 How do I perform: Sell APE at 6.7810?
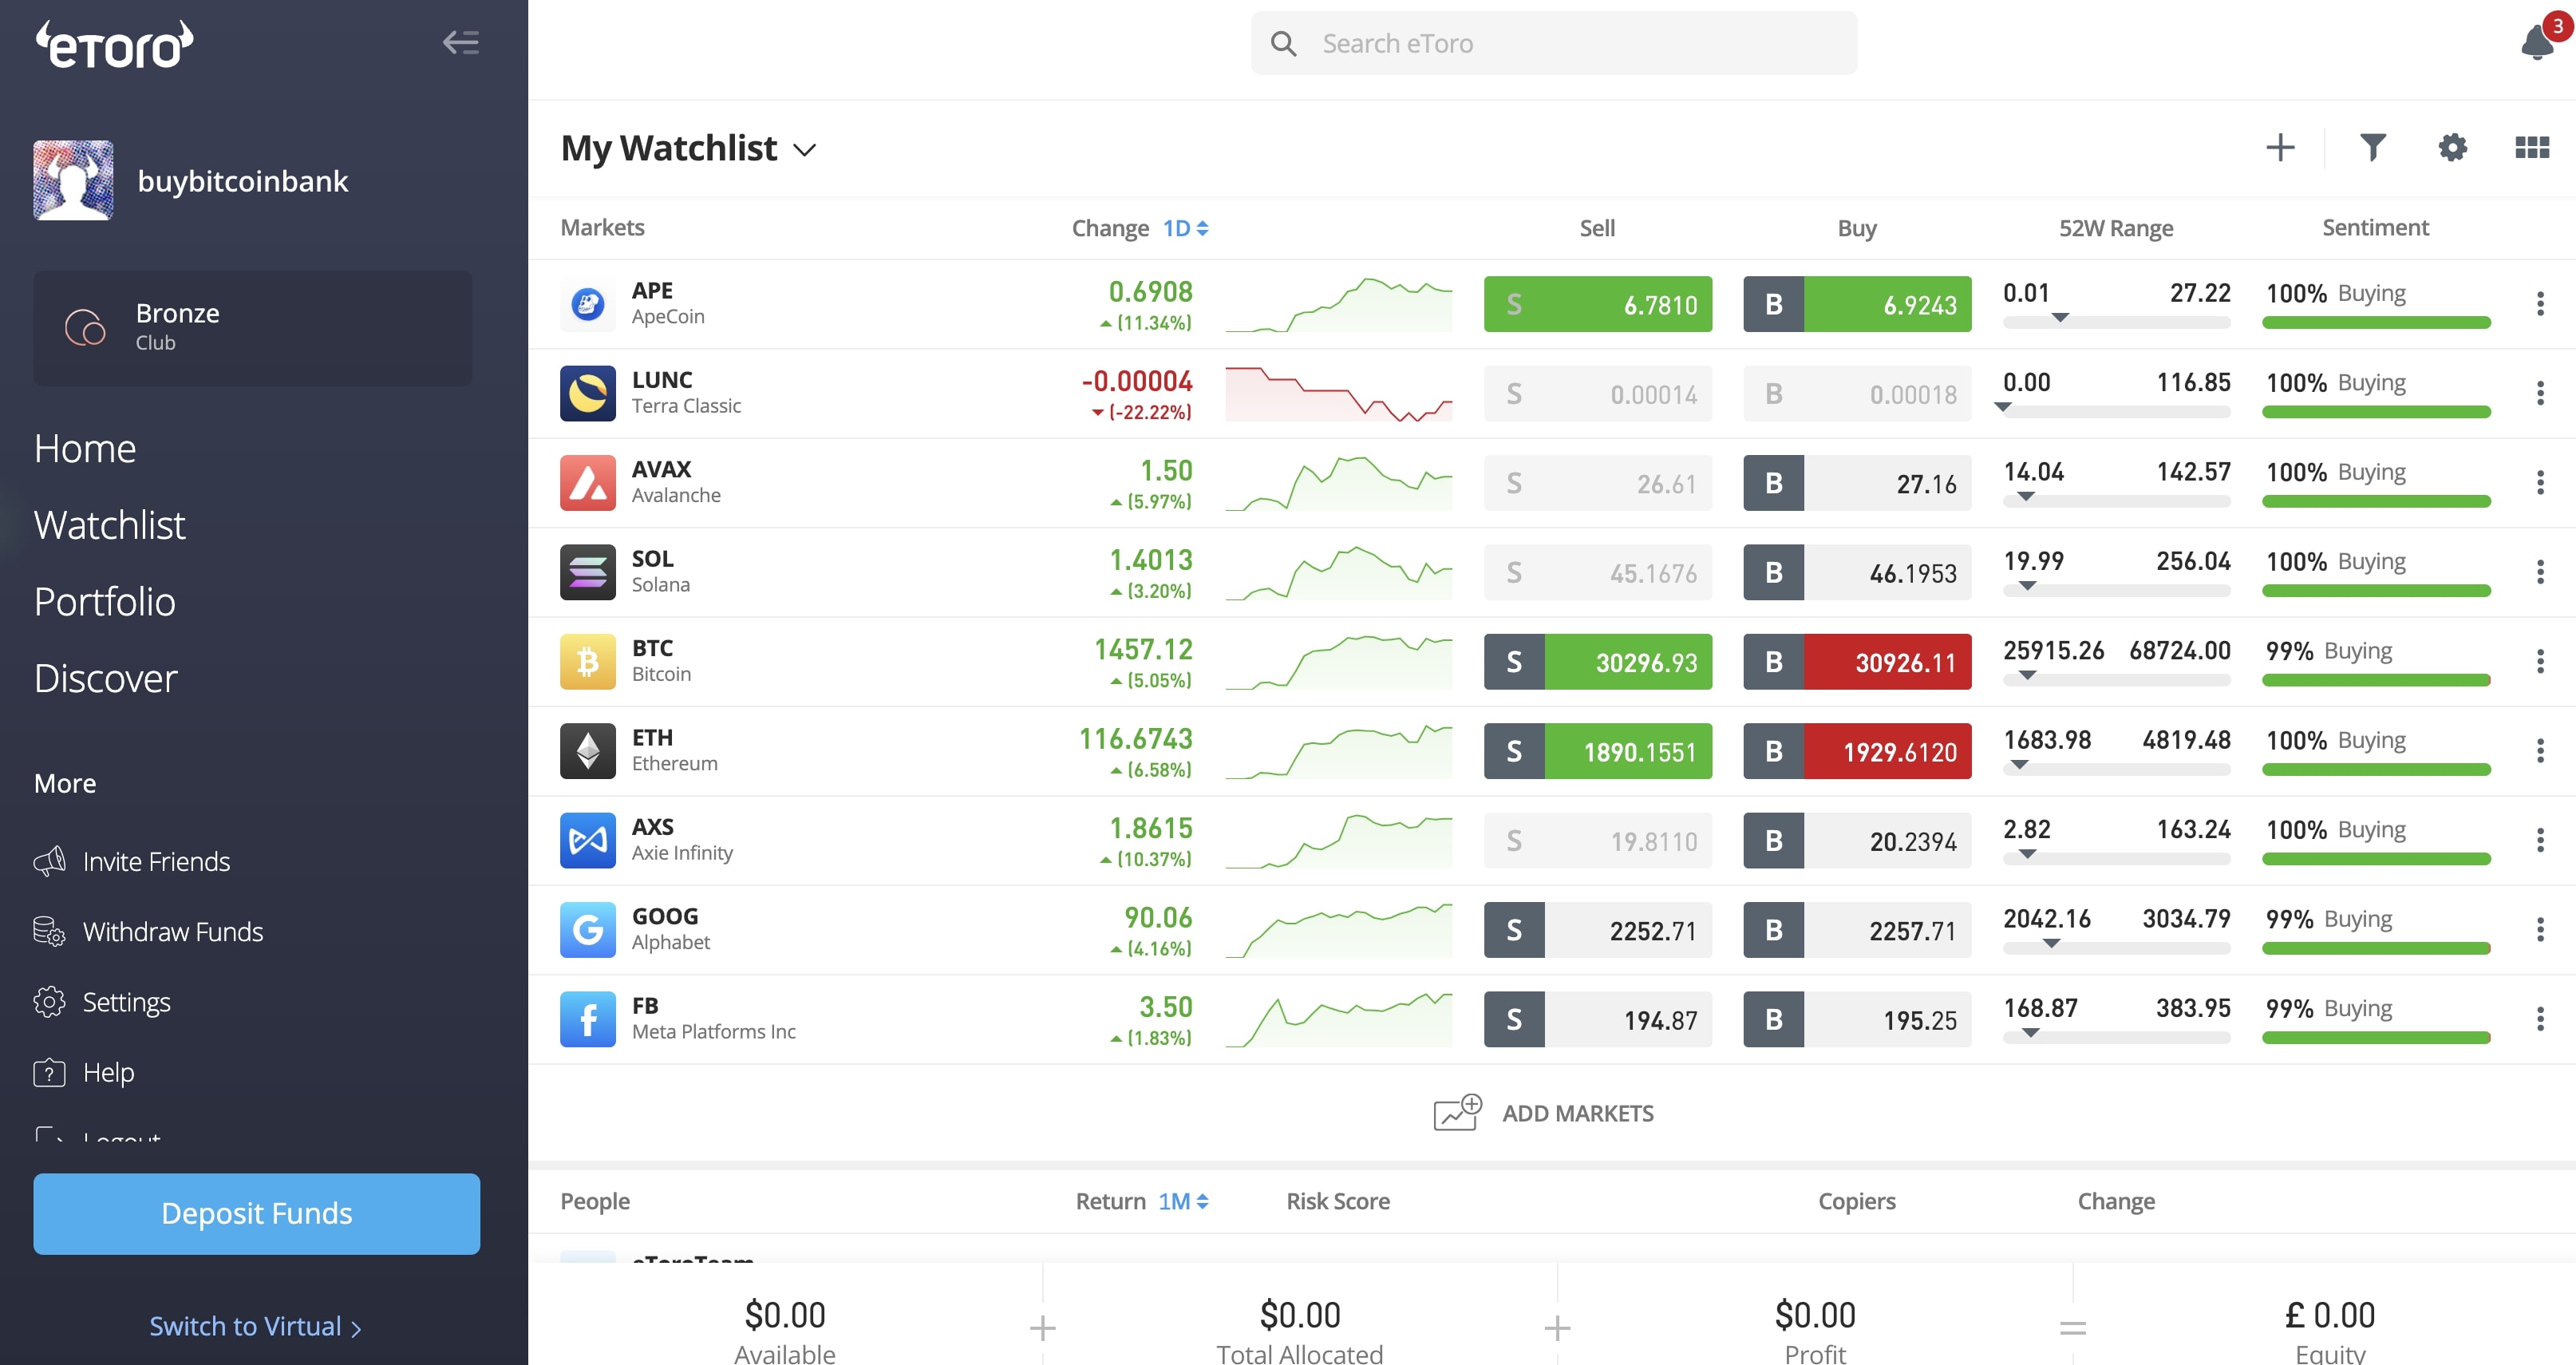(1598, 304)
